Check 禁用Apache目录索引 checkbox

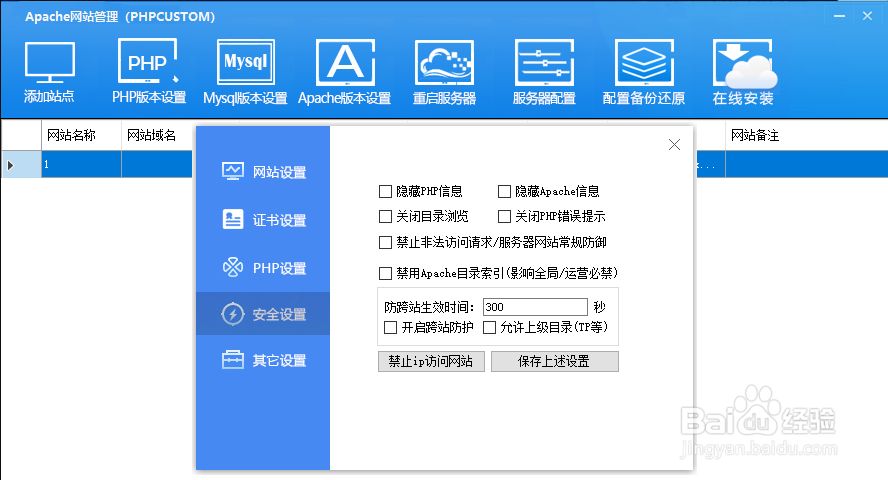(385, 274)
